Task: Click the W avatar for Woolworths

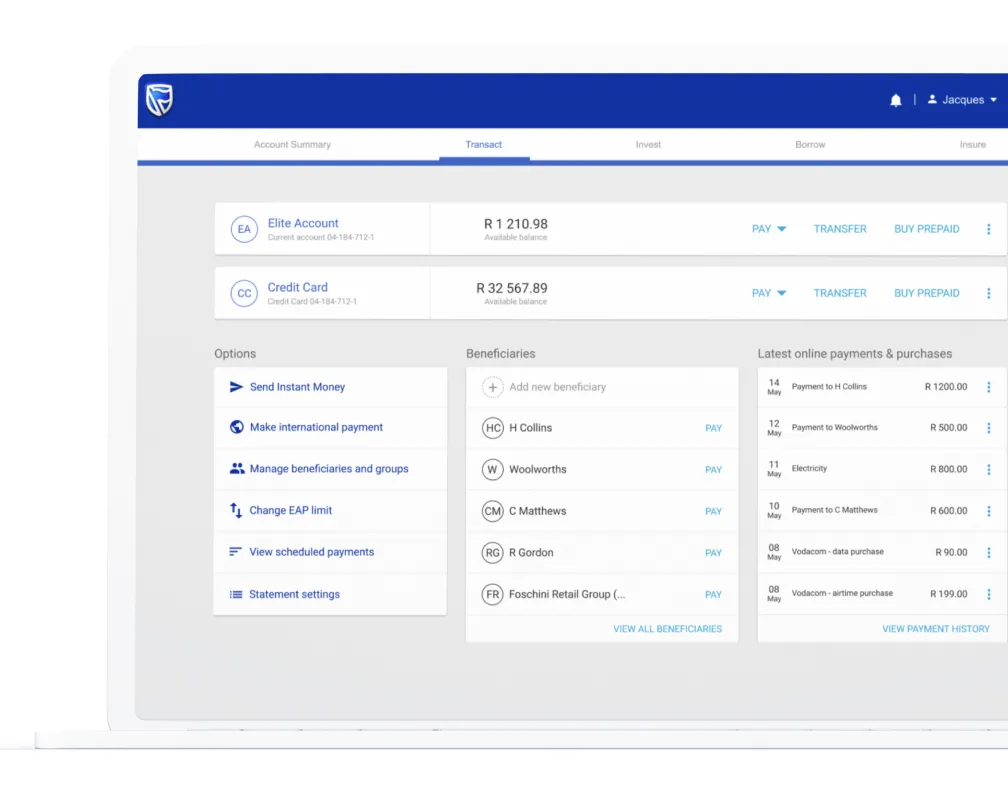Action: pyautogui.click(x=492, y=469)
